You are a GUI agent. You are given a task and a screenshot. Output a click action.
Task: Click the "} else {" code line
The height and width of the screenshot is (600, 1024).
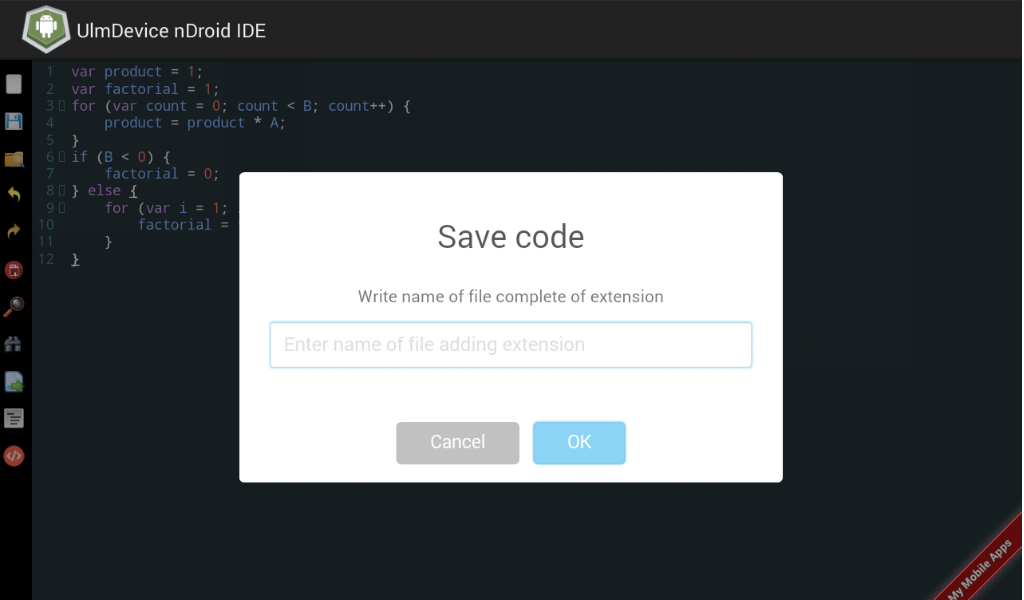pyautogui.click(x=104, y=191)
